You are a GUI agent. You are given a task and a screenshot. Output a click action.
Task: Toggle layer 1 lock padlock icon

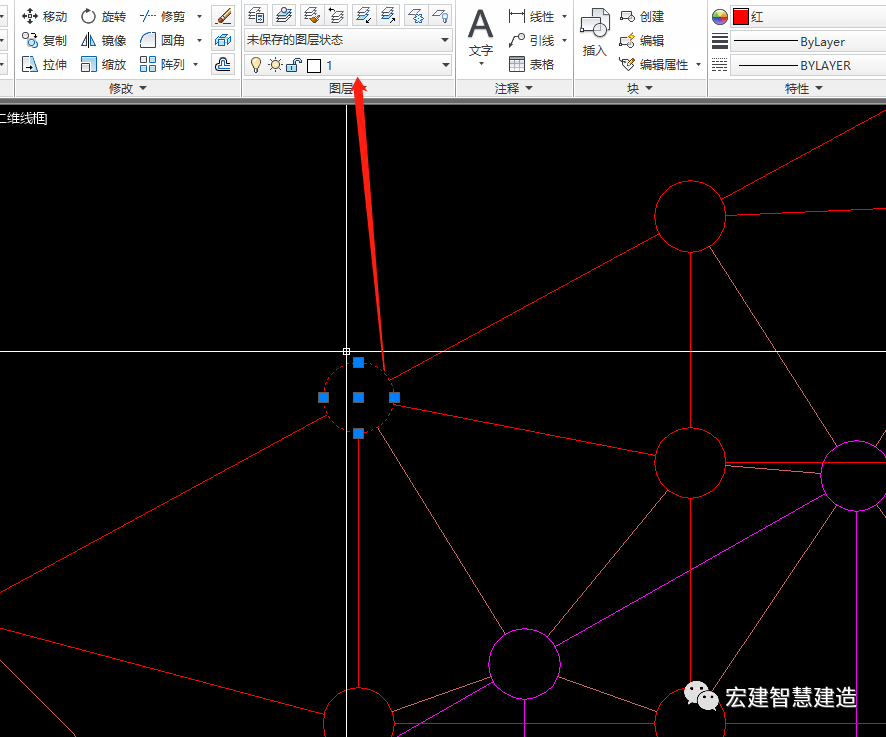pyautogui.click(x=293, y=65)
